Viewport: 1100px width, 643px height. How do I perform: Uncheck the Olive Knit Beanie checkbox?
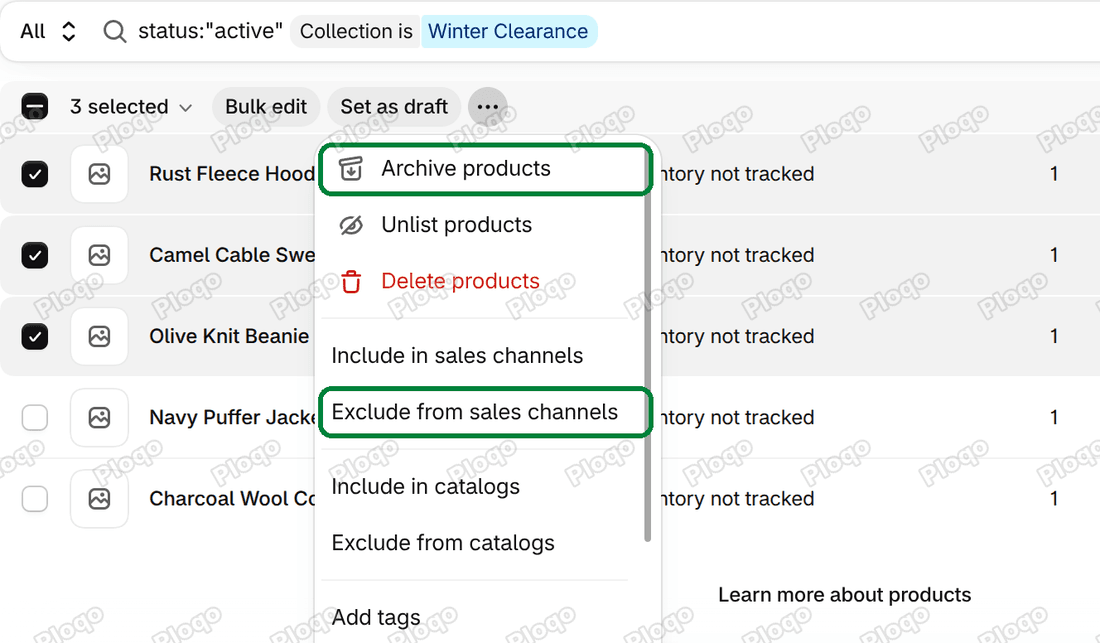click(34, 337)
